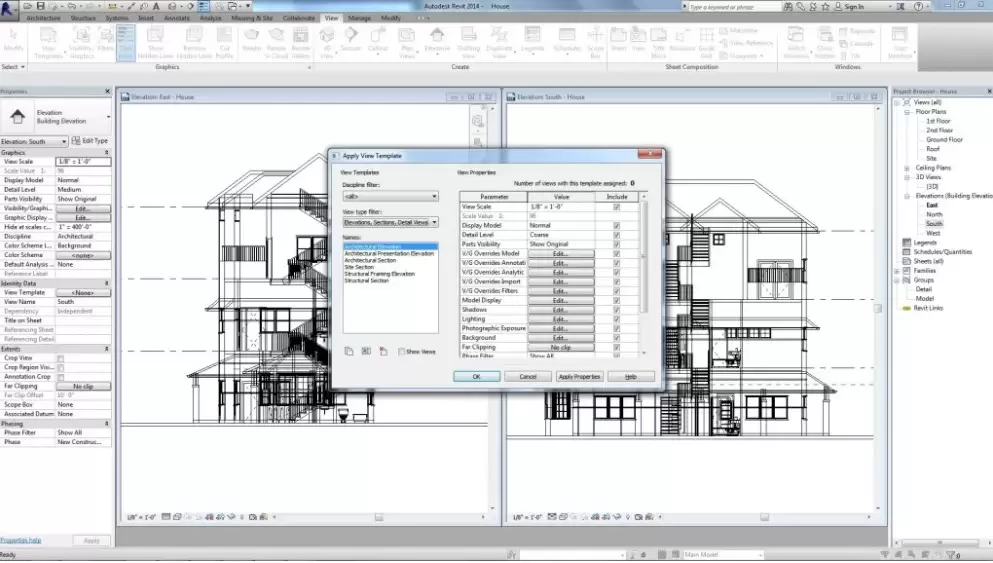
Task: Uncheck Include for View Scale row
Action: (616, 206)
